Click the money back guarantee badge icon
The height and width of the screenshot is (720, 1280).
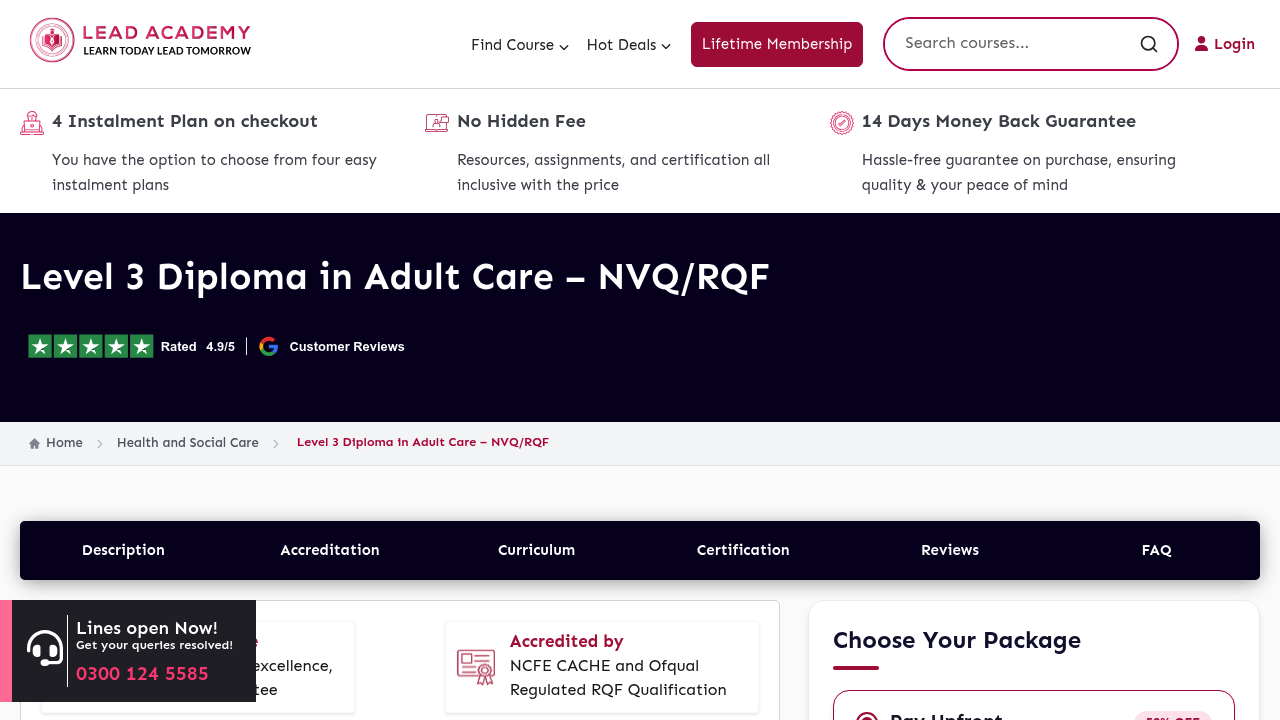pyautogui.click(x=842, y=123)
